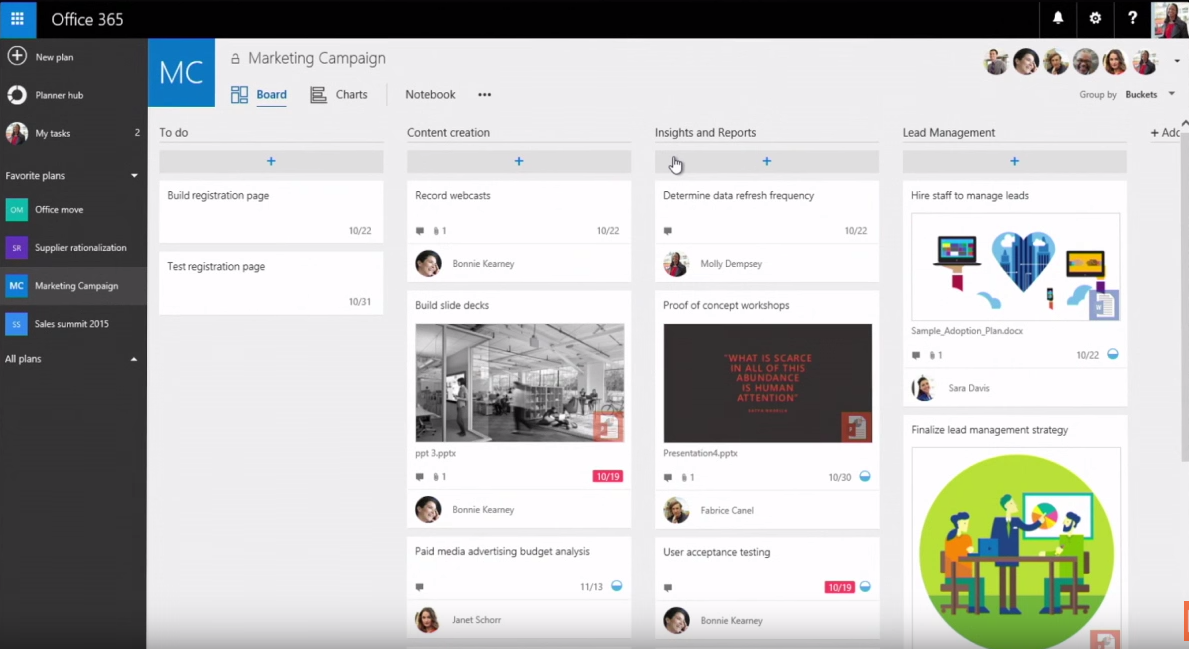Add a task to Content creation bucket
Viewport: 1189px width, 649px height.
[x=519, y=161]
